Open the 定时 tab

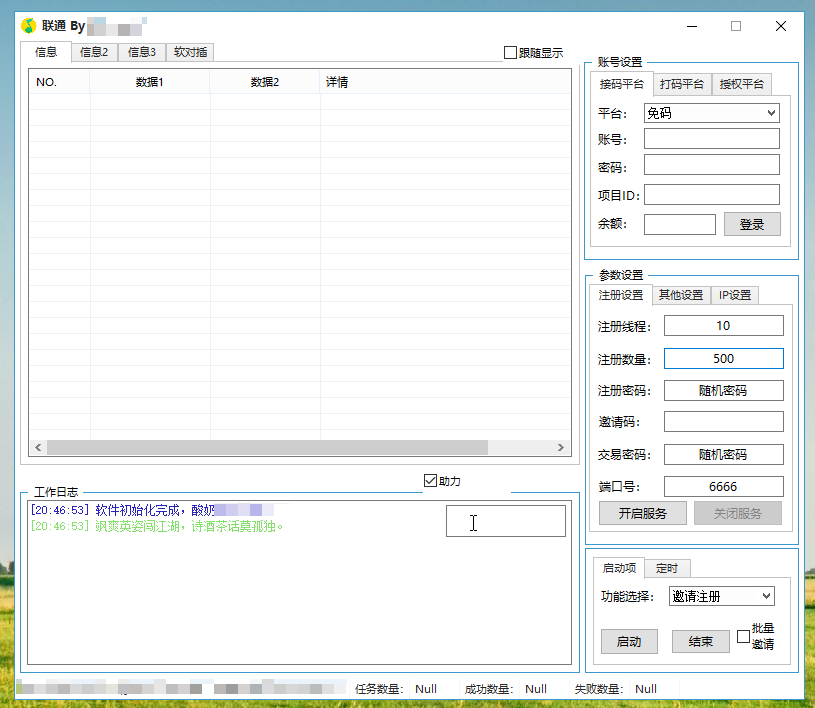pyautogui.click(x=667, y=568)
